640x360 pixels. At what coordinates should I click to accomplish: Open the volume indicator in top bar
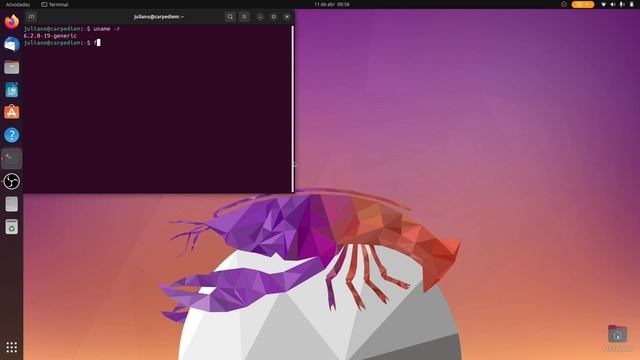tap(613, 4)
